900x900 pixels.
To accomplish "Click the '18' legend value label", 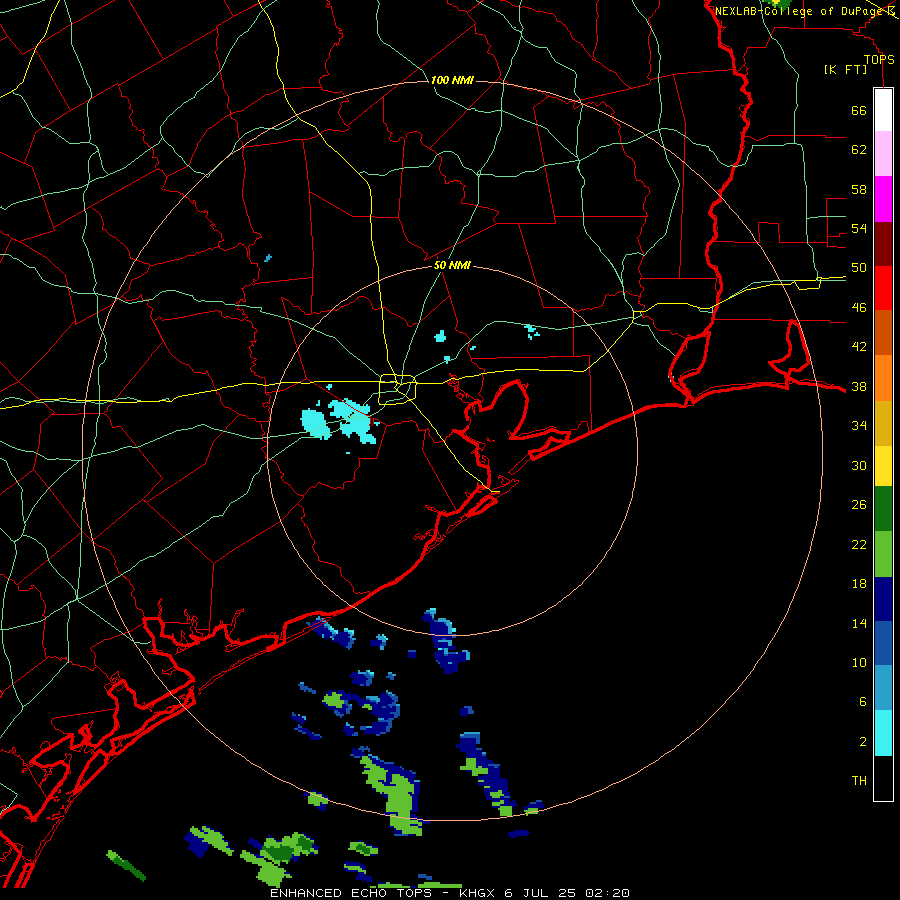I will click(859, 584).
